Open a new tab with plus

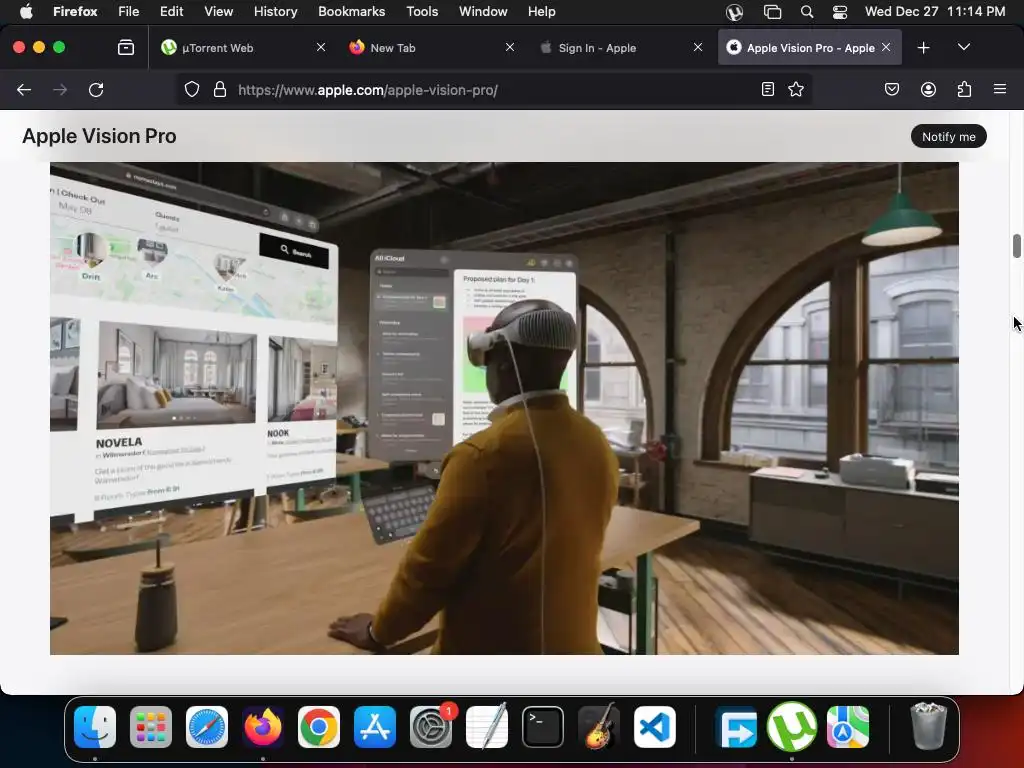pos(923,48)
